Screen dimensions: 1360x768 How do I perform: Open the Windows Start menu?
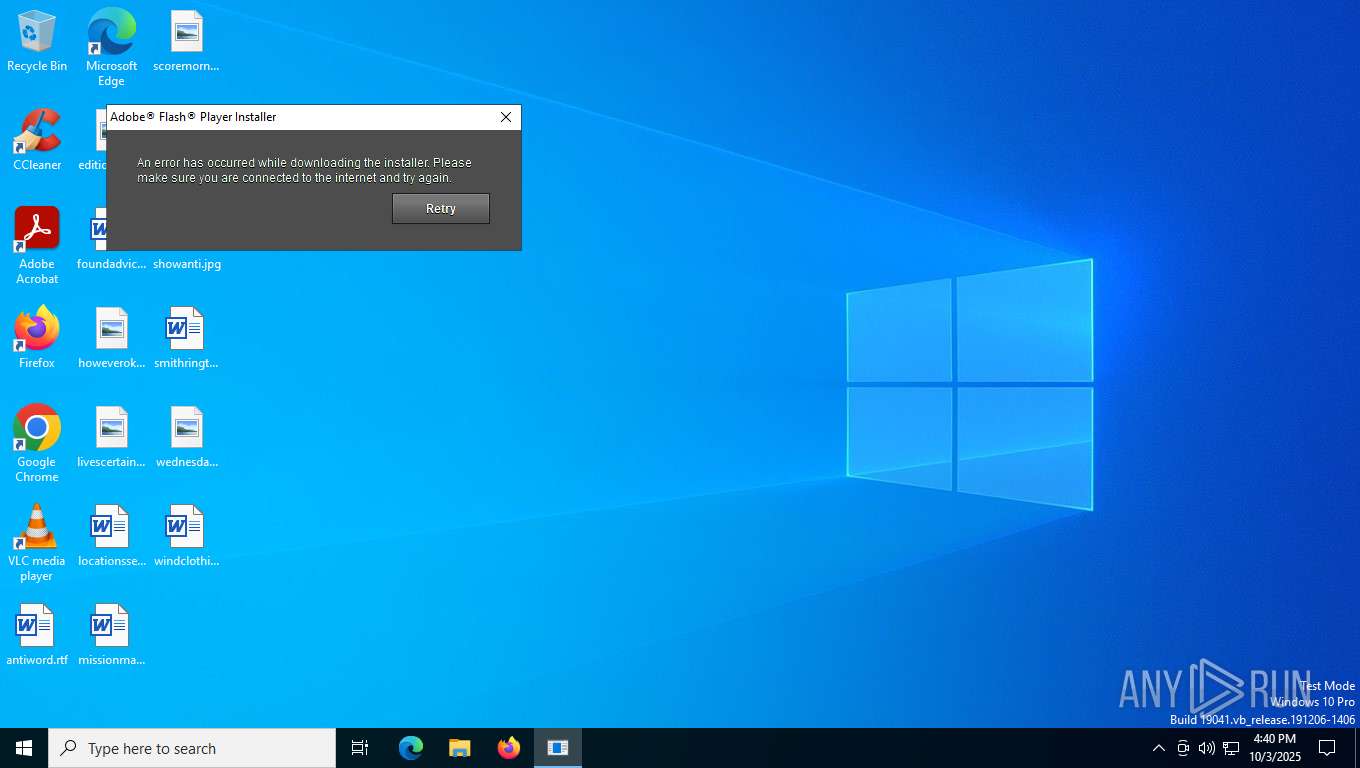click(24, 748)
